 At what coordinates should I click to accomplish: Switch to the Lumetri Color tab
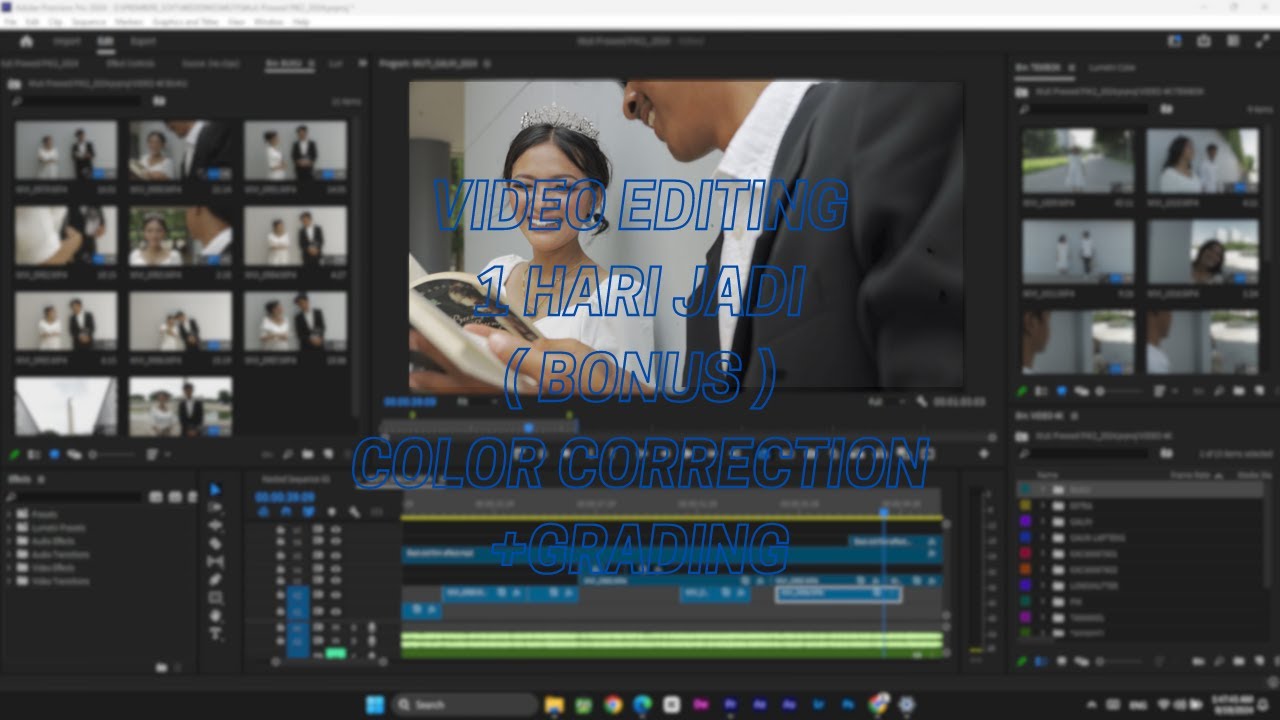pyautogui.click(x=1112, y=68)
